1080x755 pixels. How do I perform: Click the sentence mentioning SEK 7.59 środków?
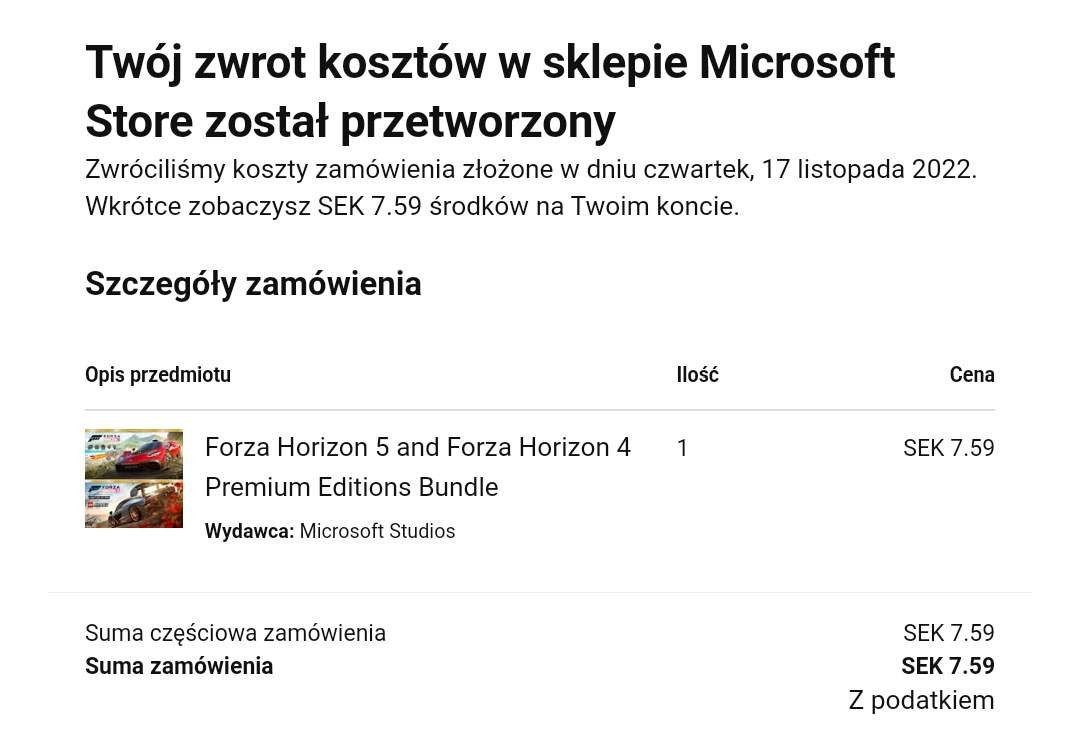[412, 206]
